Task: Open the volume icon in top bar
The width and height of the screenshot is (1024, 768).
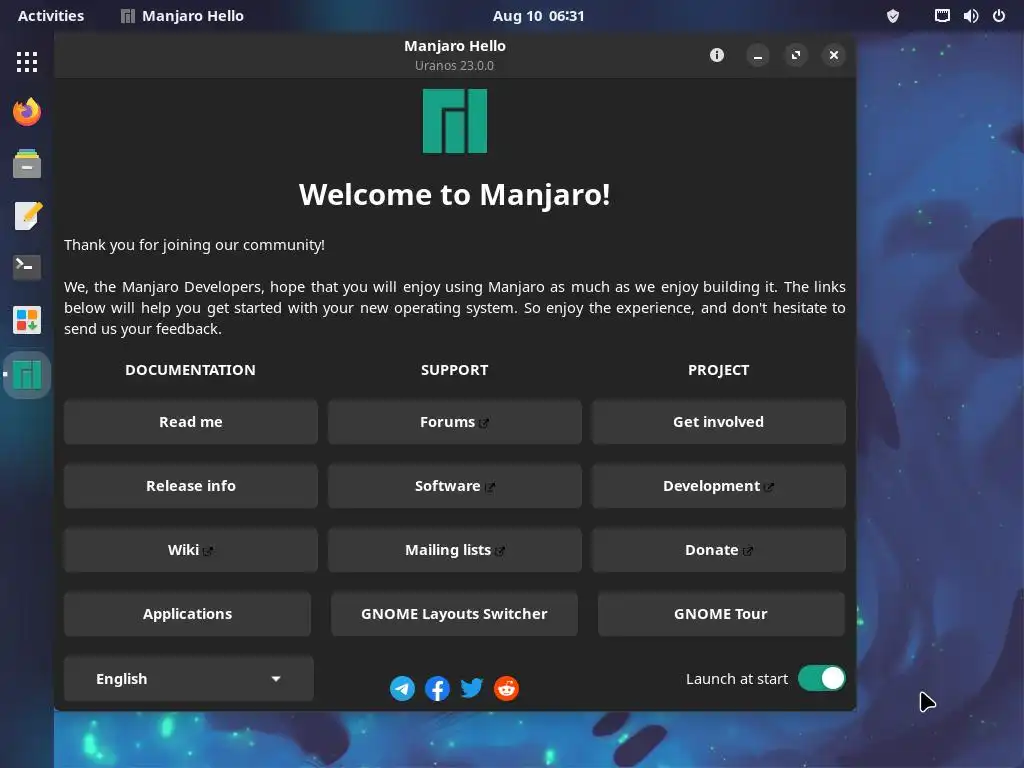Action: tap(970, 16)
